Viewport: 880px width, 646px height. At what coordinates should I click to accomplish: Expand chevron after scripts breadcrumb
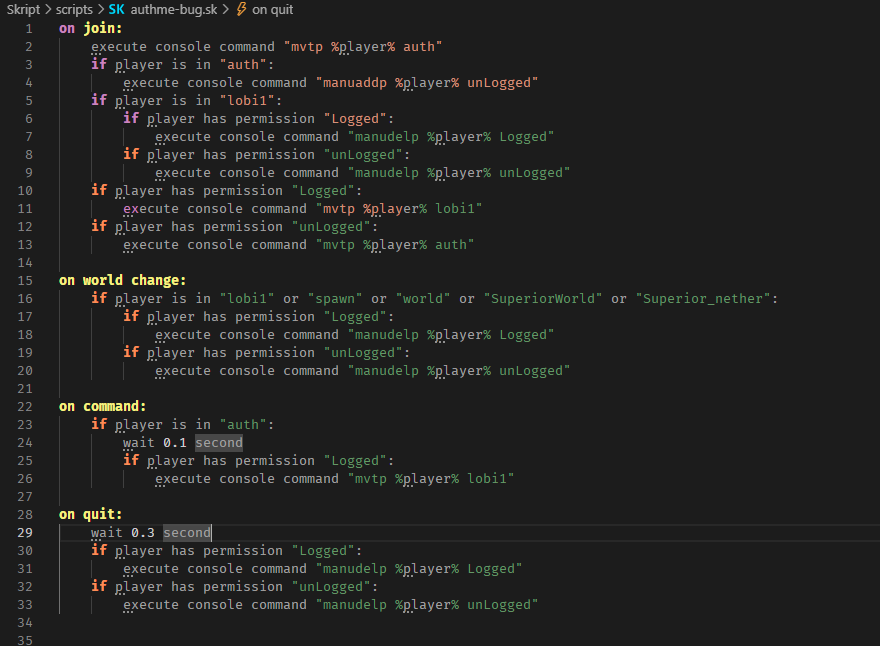pos(100,10)
